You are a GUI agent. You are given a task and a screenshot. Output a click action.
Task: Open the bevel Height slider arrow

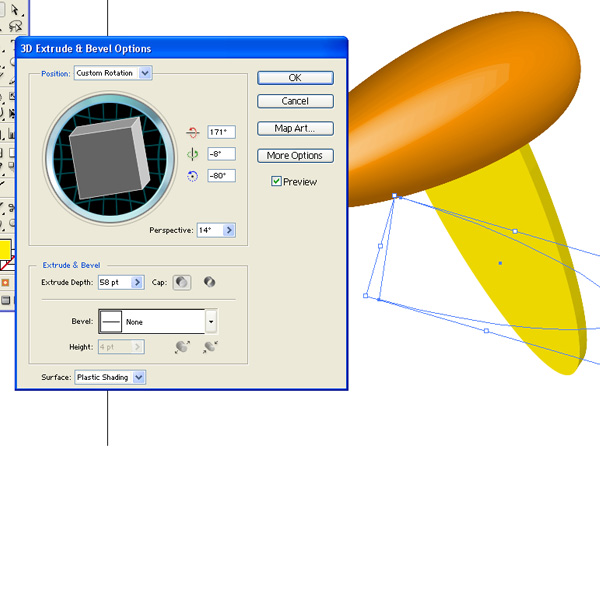coord(137,347)
